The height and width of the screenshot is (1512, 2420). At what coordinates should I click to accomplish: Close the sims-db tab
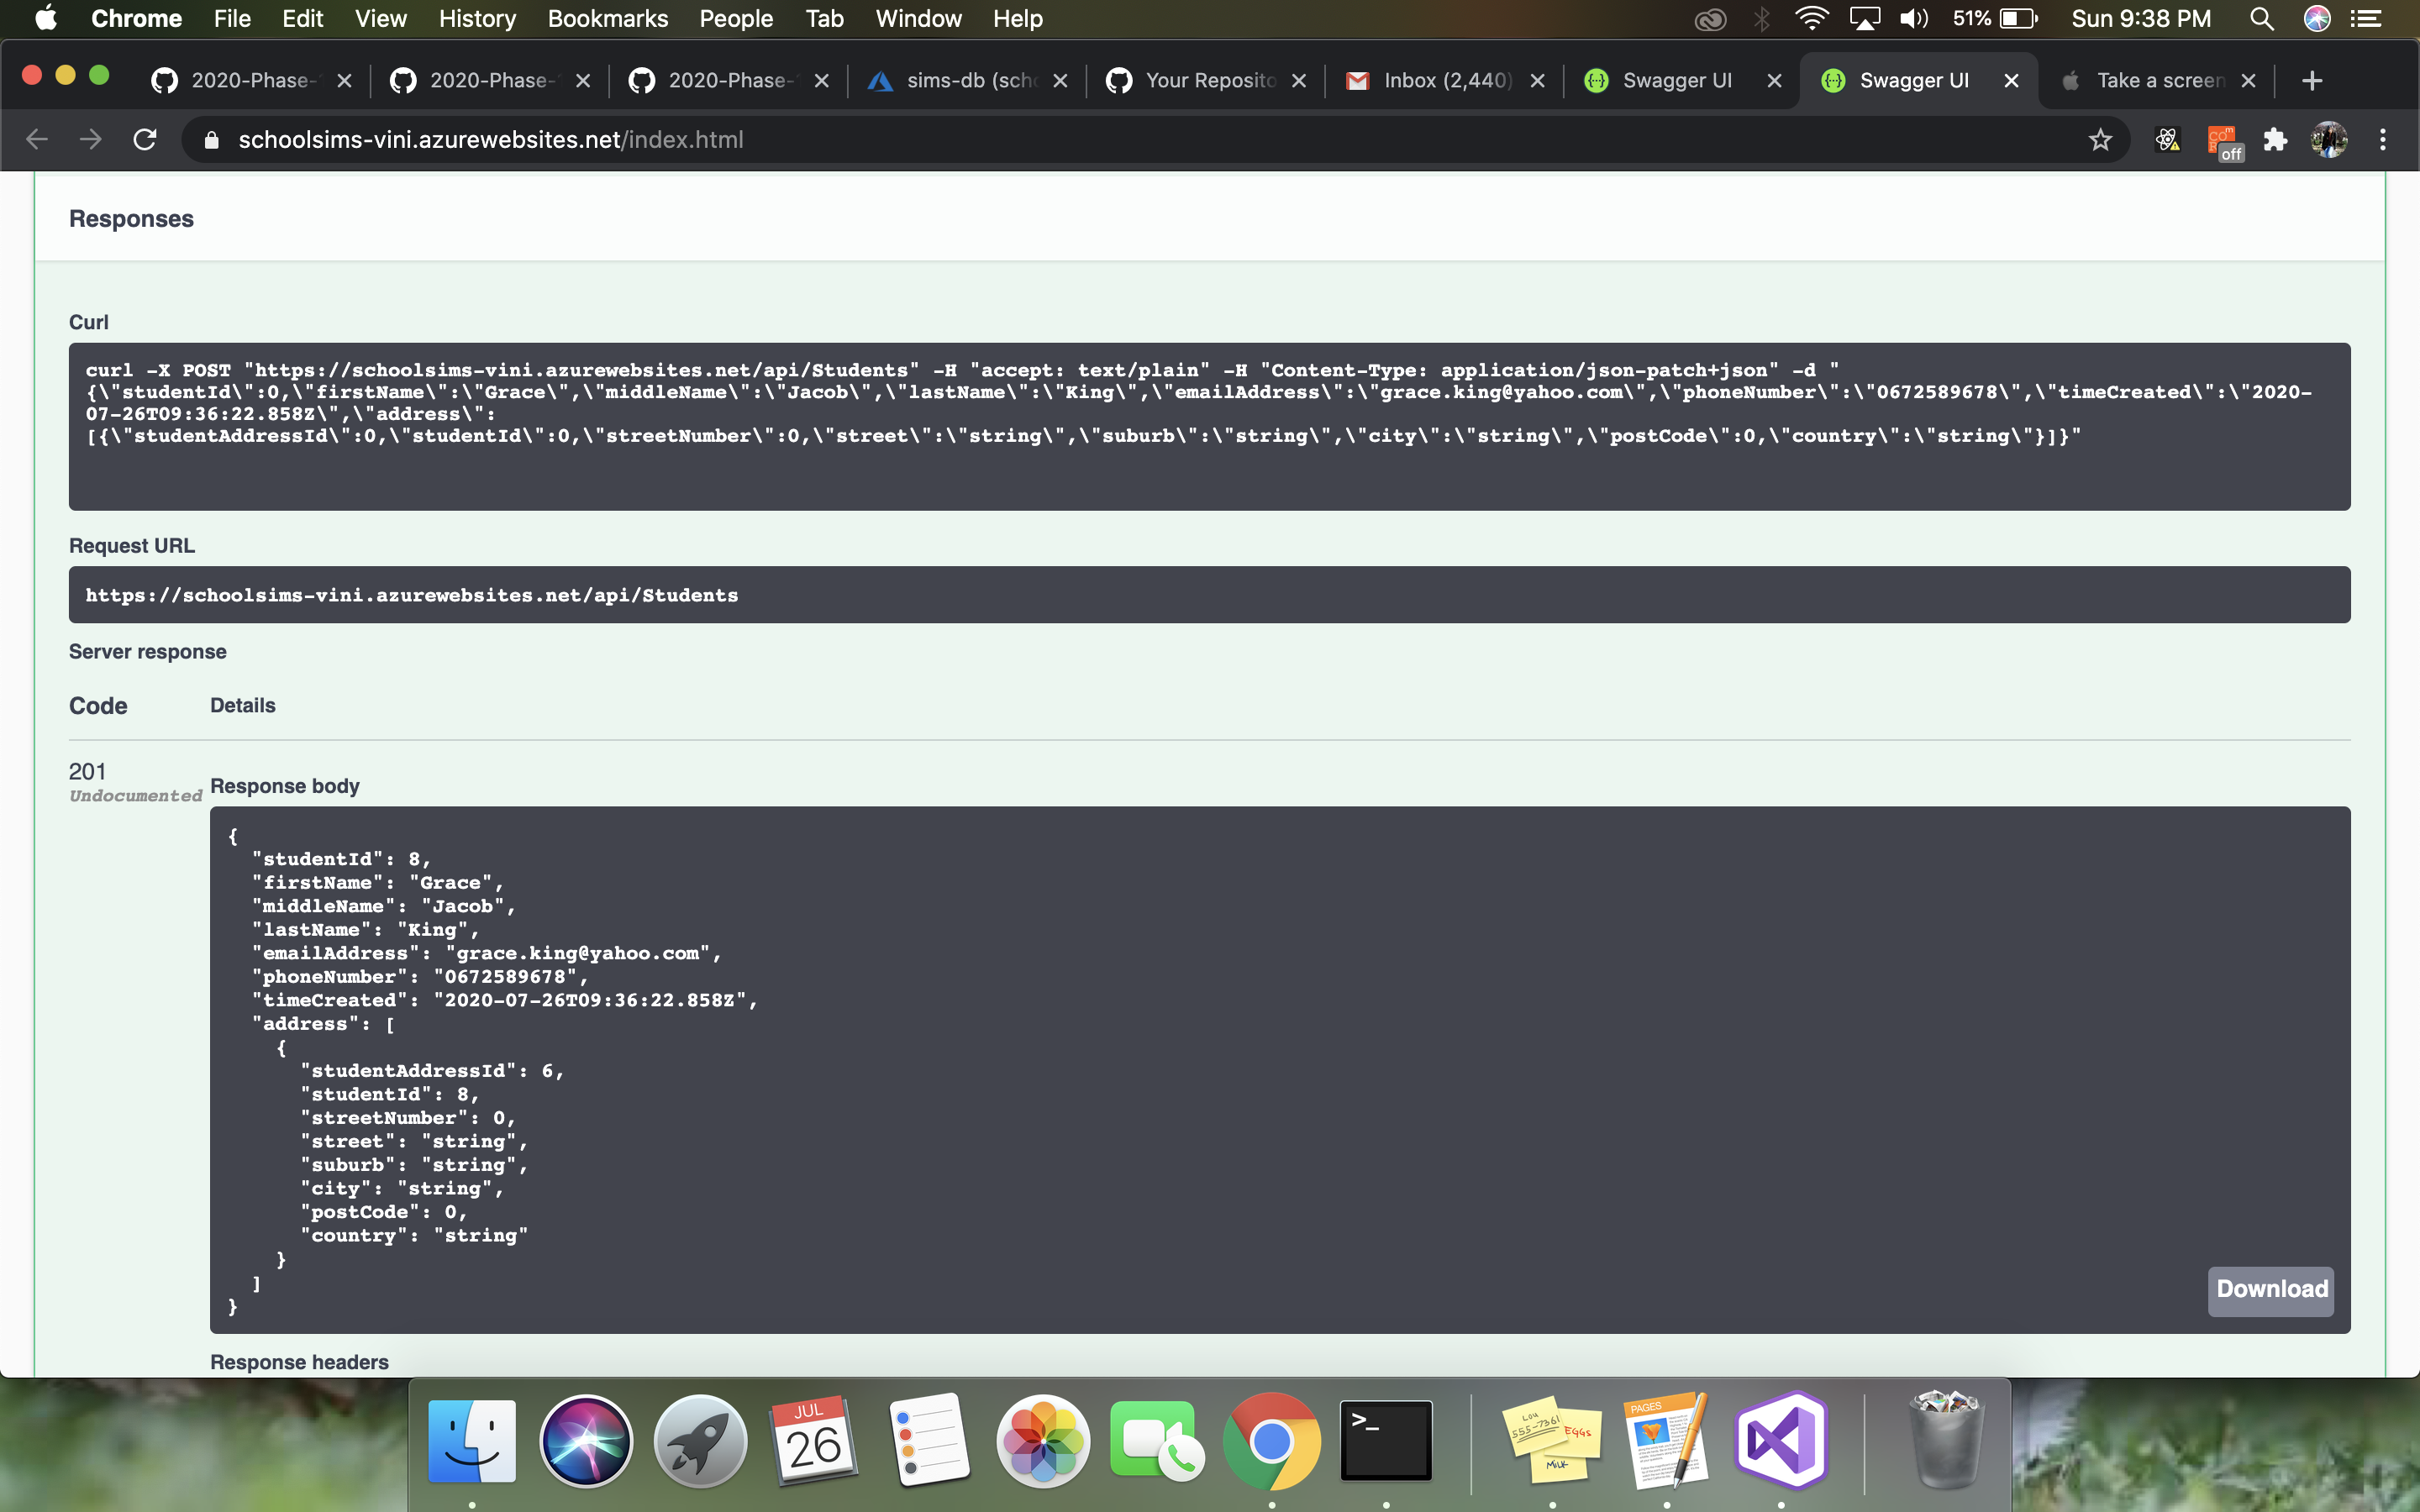[1060, 81]
